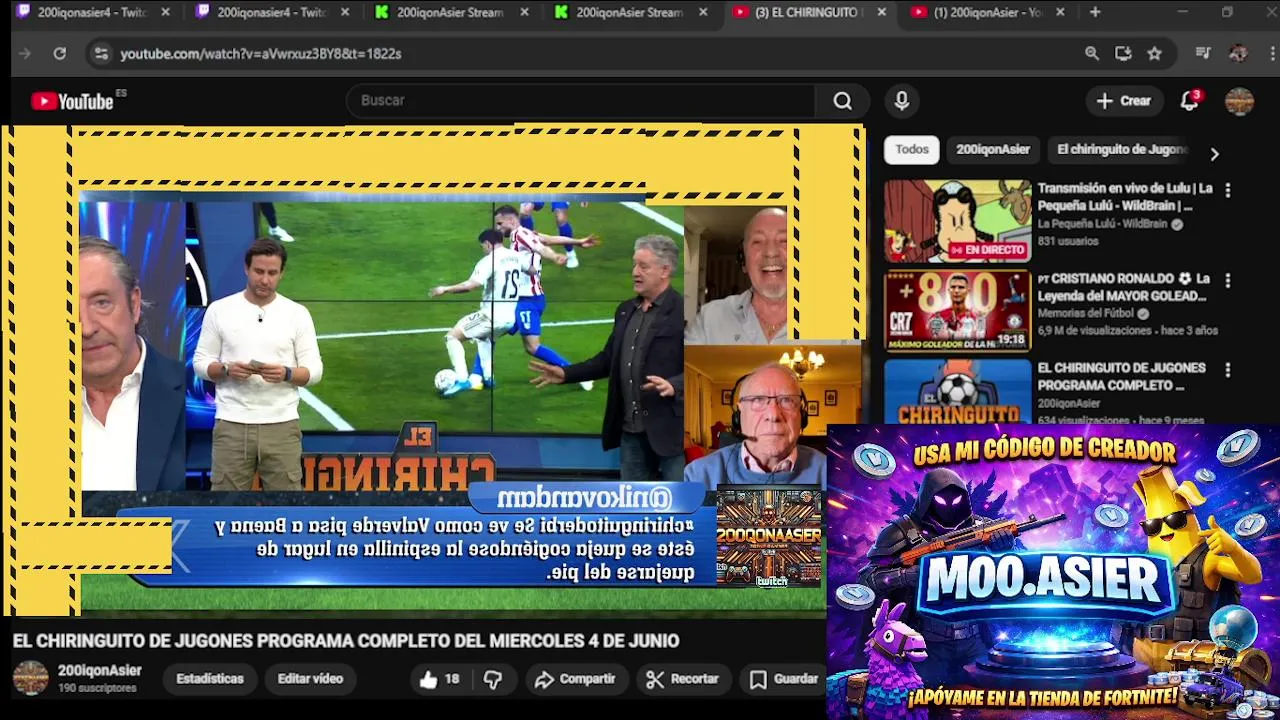Viewport: 1280px width, 720px height.
Task: Open a new browser tab
Action: point(1095,13)
